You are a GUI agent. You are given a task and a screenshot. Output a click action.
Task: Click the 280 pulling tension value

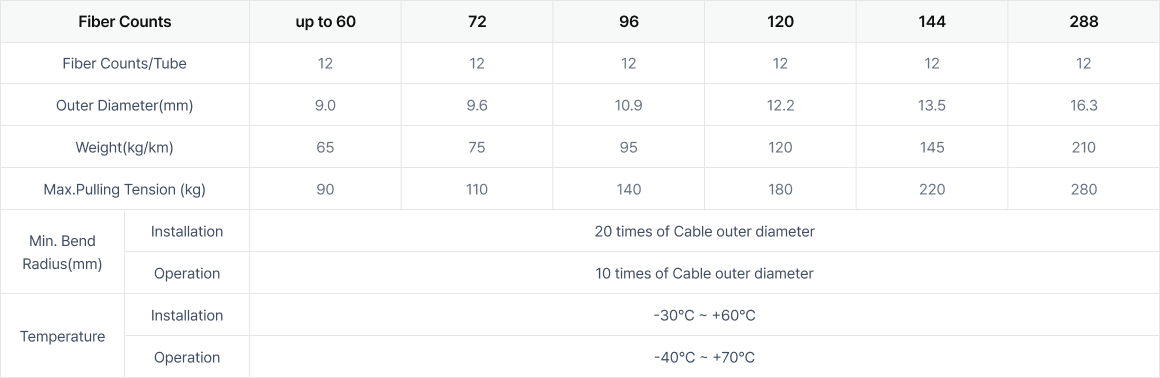click(1084, 190)
